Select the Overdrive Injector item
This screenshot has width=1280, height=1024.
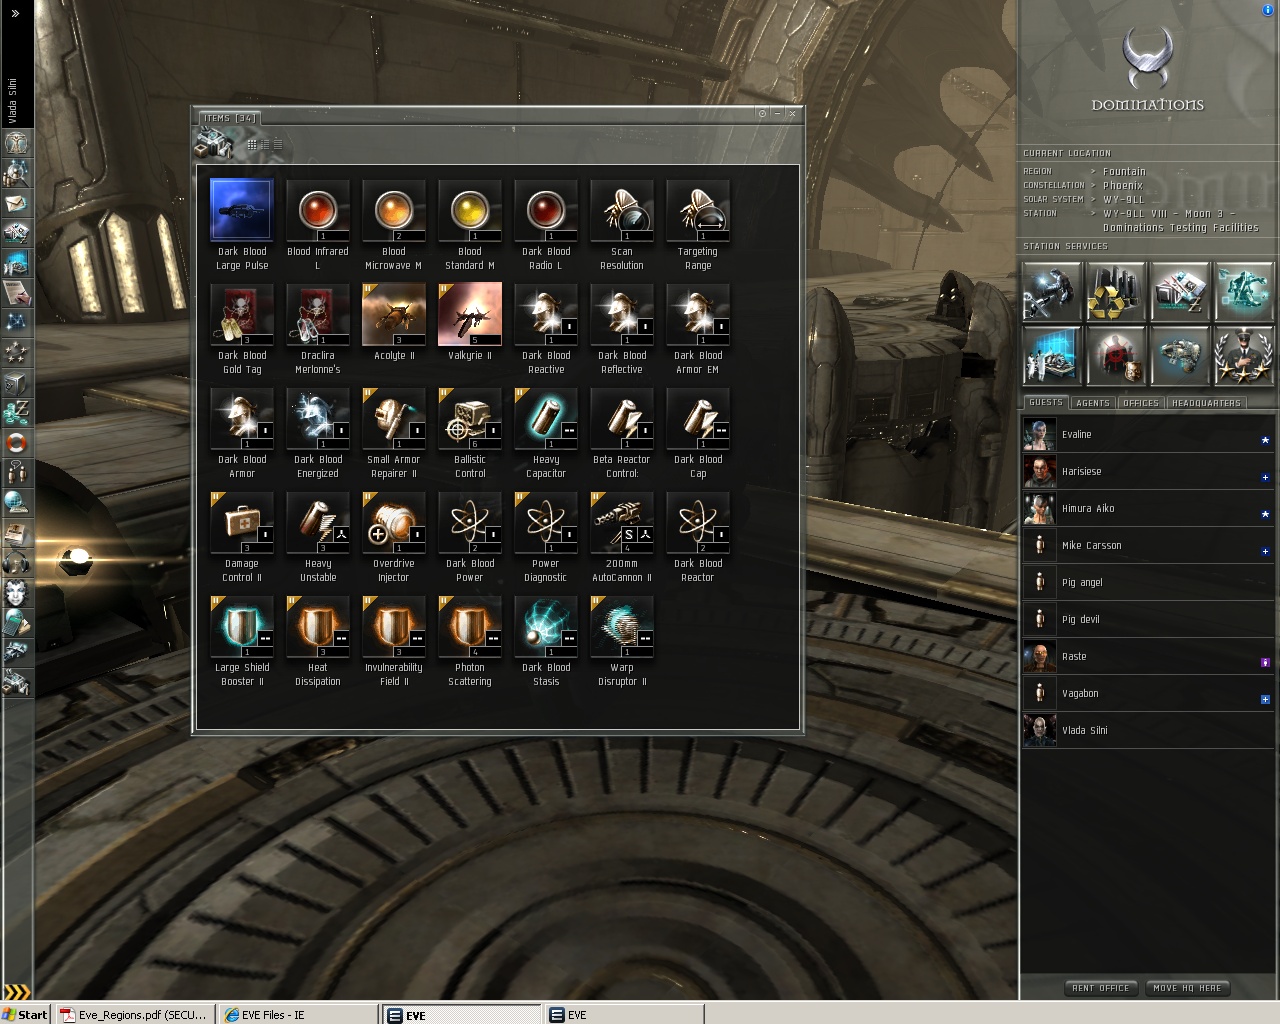pyautogui.click(x=394, y=538)
